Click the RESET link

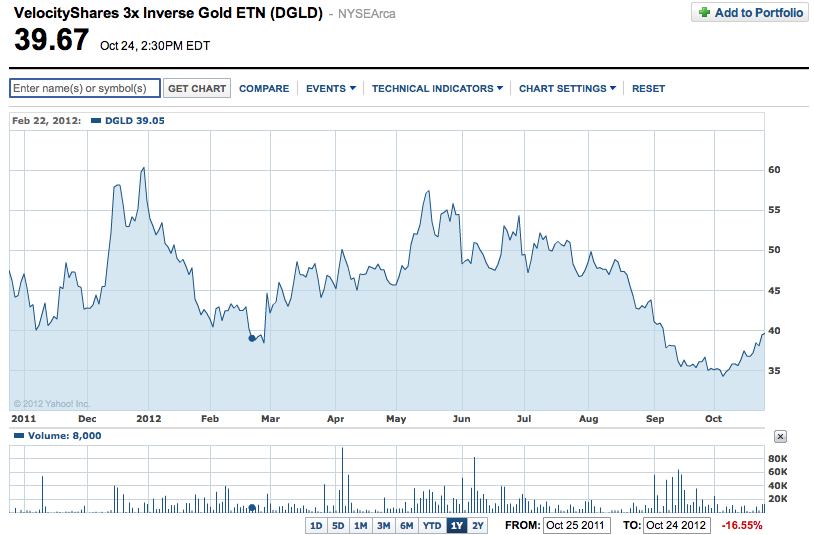click(648, 88)
